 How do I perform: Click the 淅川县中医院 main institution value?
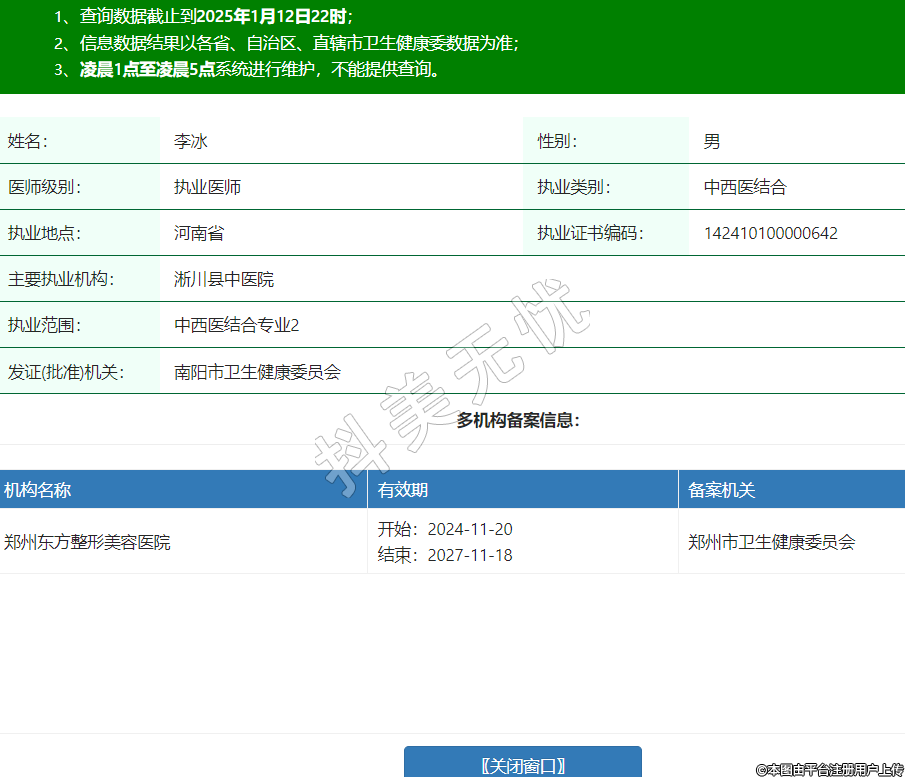(224, 280)
